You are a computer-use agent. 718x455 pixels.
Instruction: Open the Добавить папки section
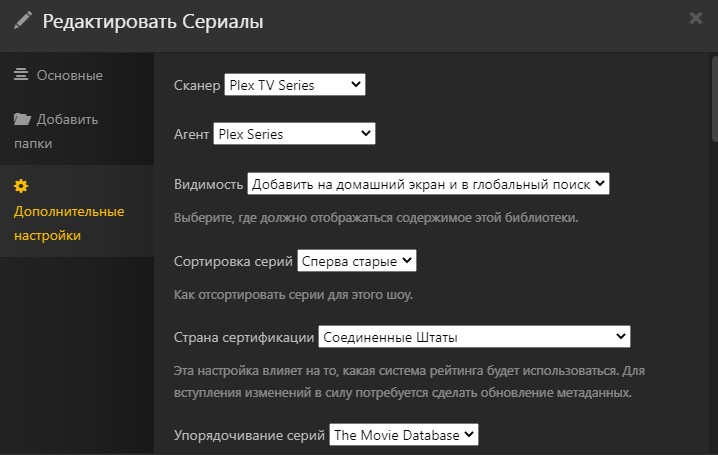click(x=56, y=131)
